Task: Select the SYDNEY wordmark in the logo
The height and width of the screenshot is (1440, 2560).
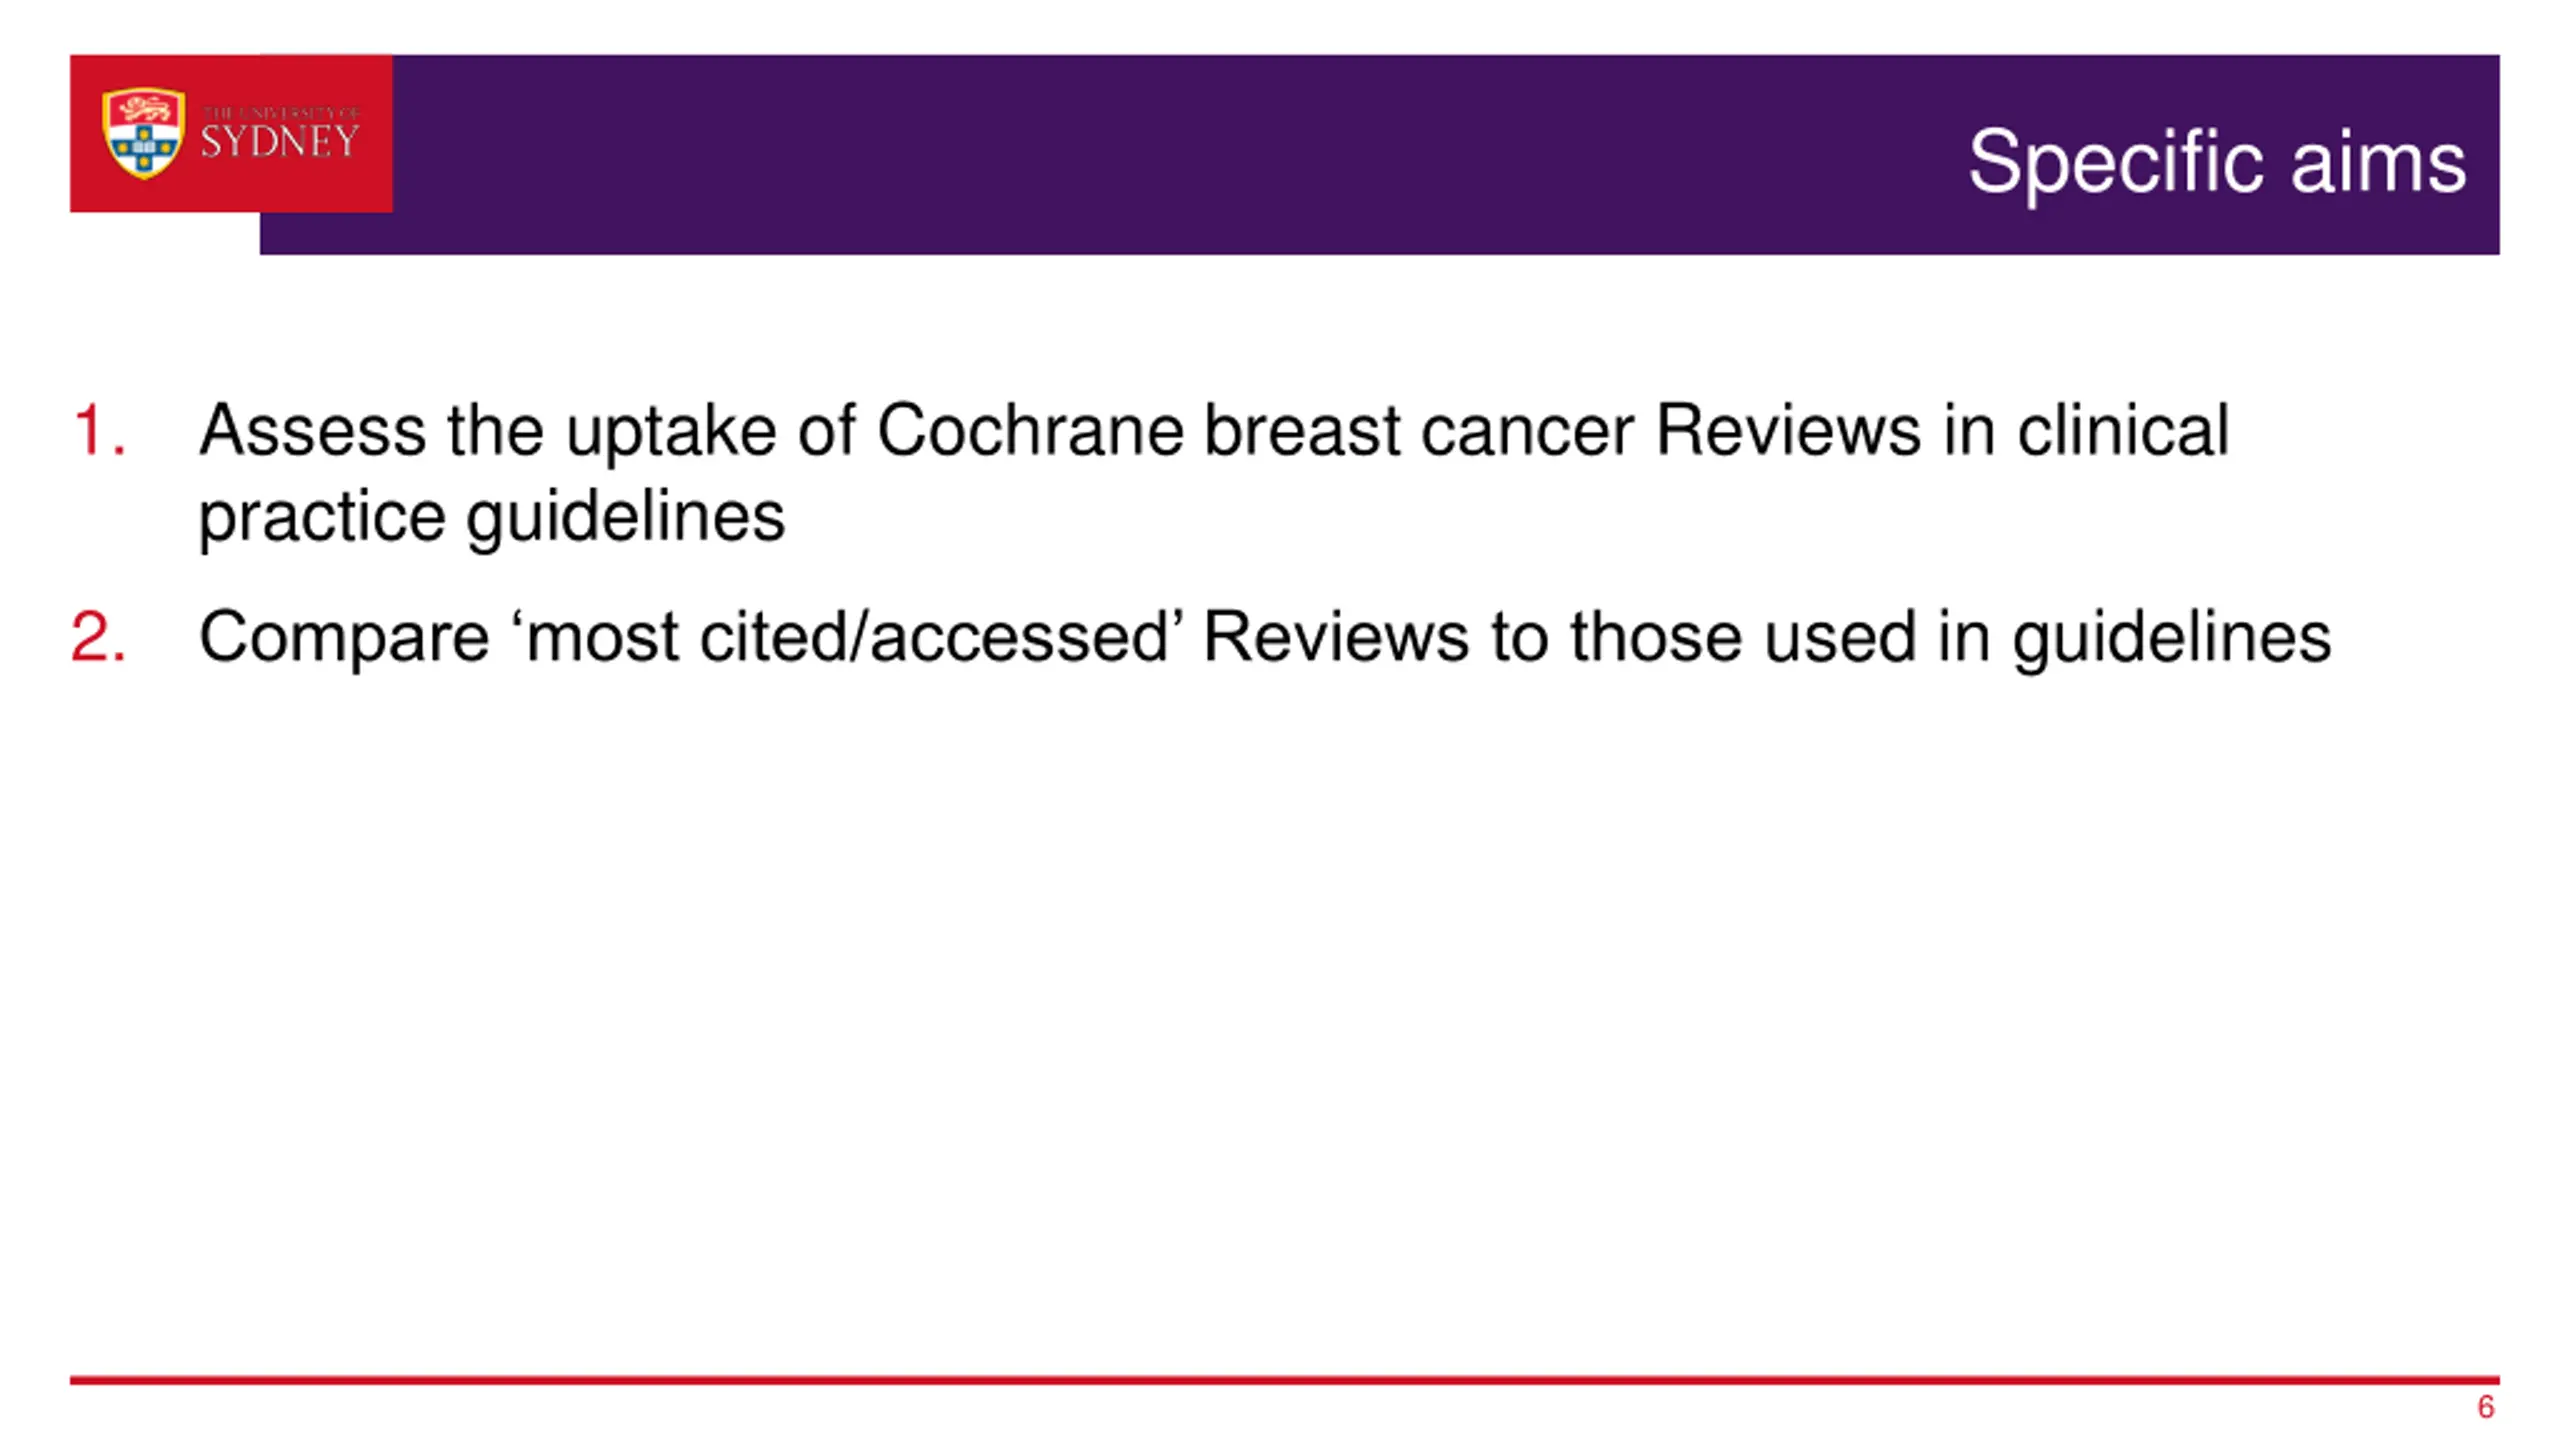Action: (x=280, y=141)
